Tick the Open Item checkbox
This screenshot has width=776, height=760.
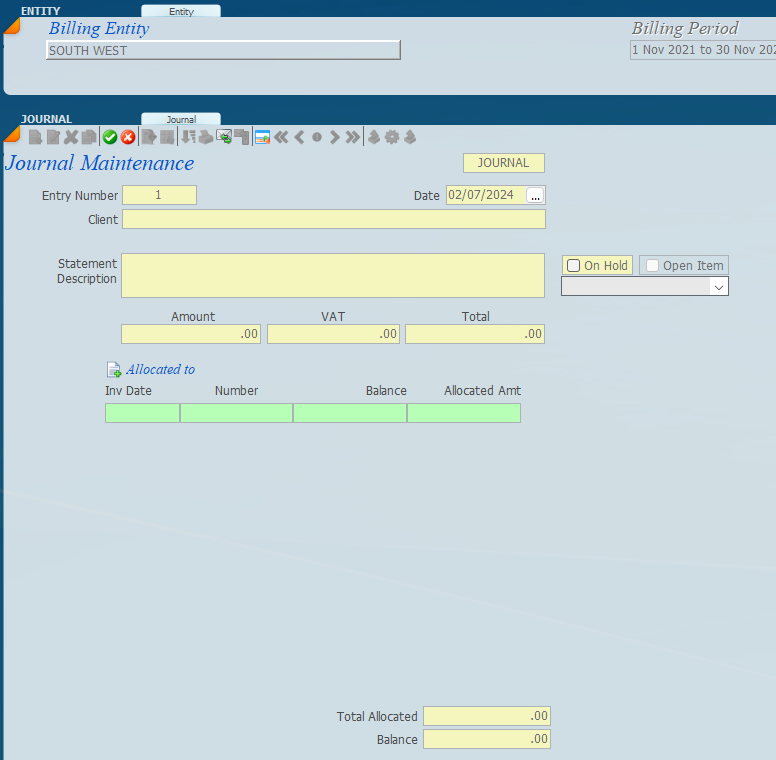(x=653, y=266)
